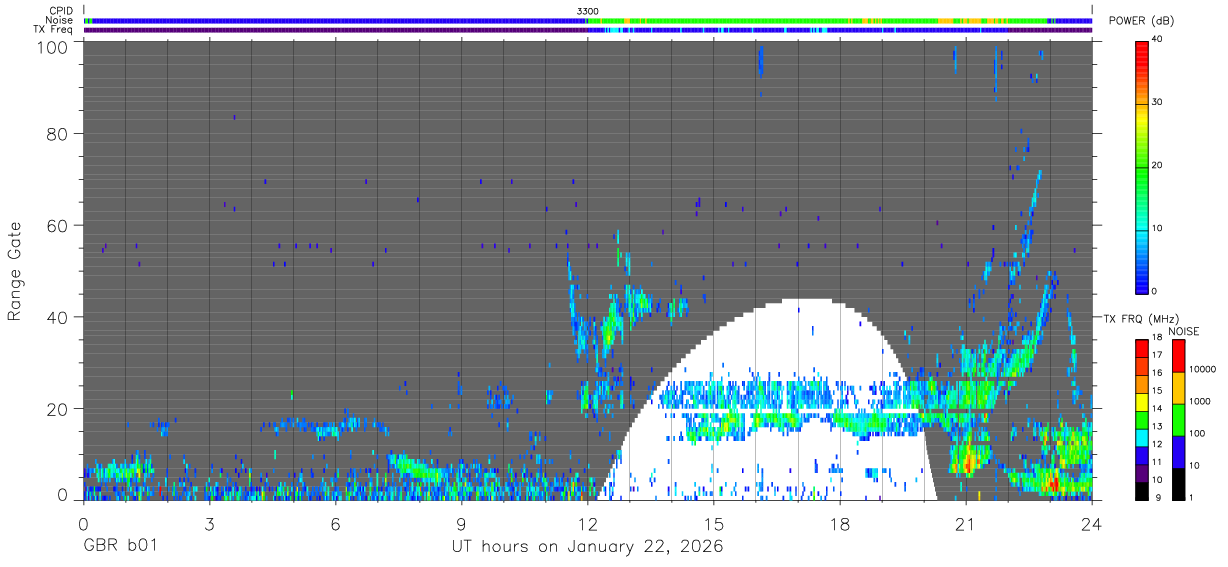Click the x-axis tick label '12'
The height and width of the screenshot is (567, 1228).
[x=587, y=523]
